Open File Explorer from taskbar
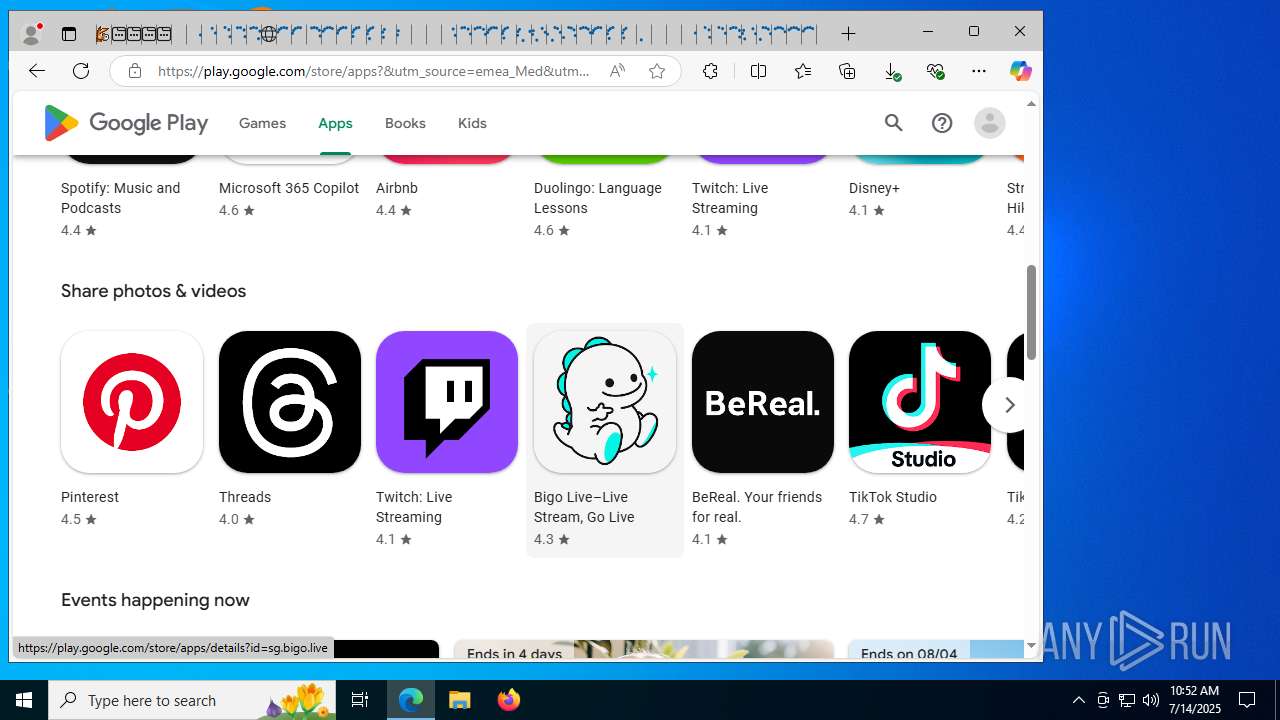The width and height of the screenshot is (1280, 720). click(460, 700)
